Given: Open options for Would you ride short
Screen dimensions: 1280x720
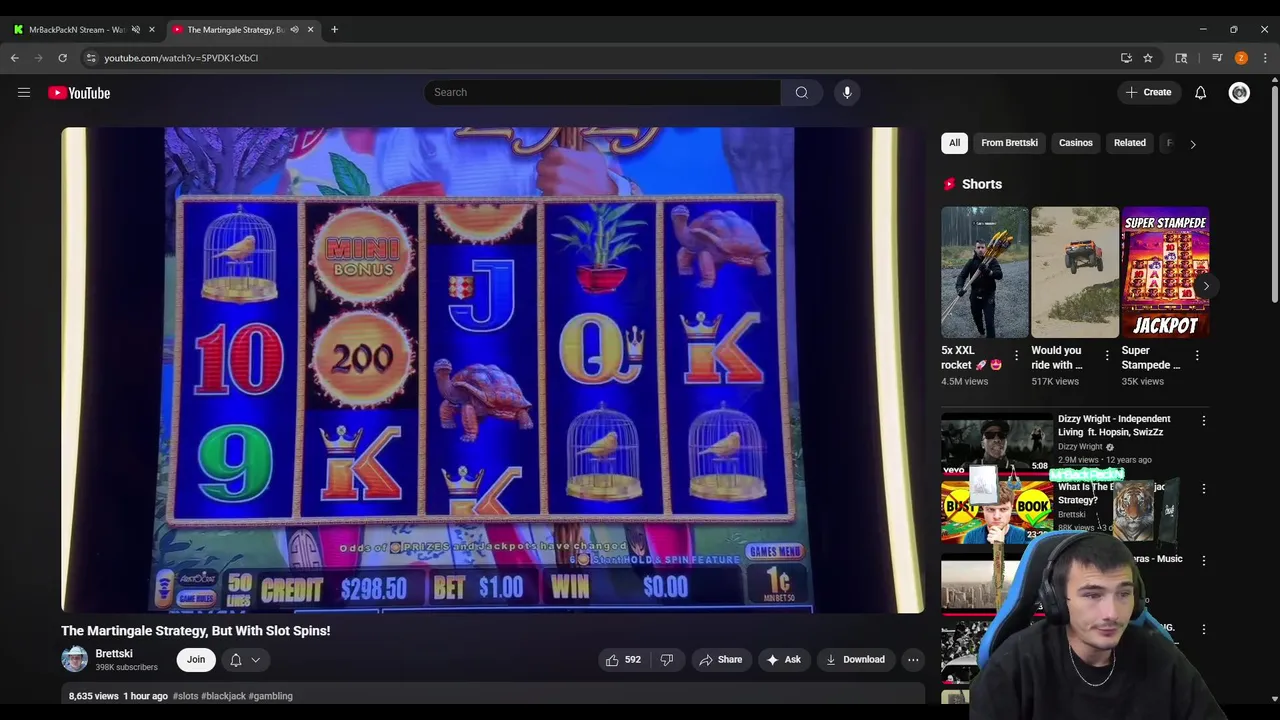Looking at the screenshot, I should (1107, 355).
